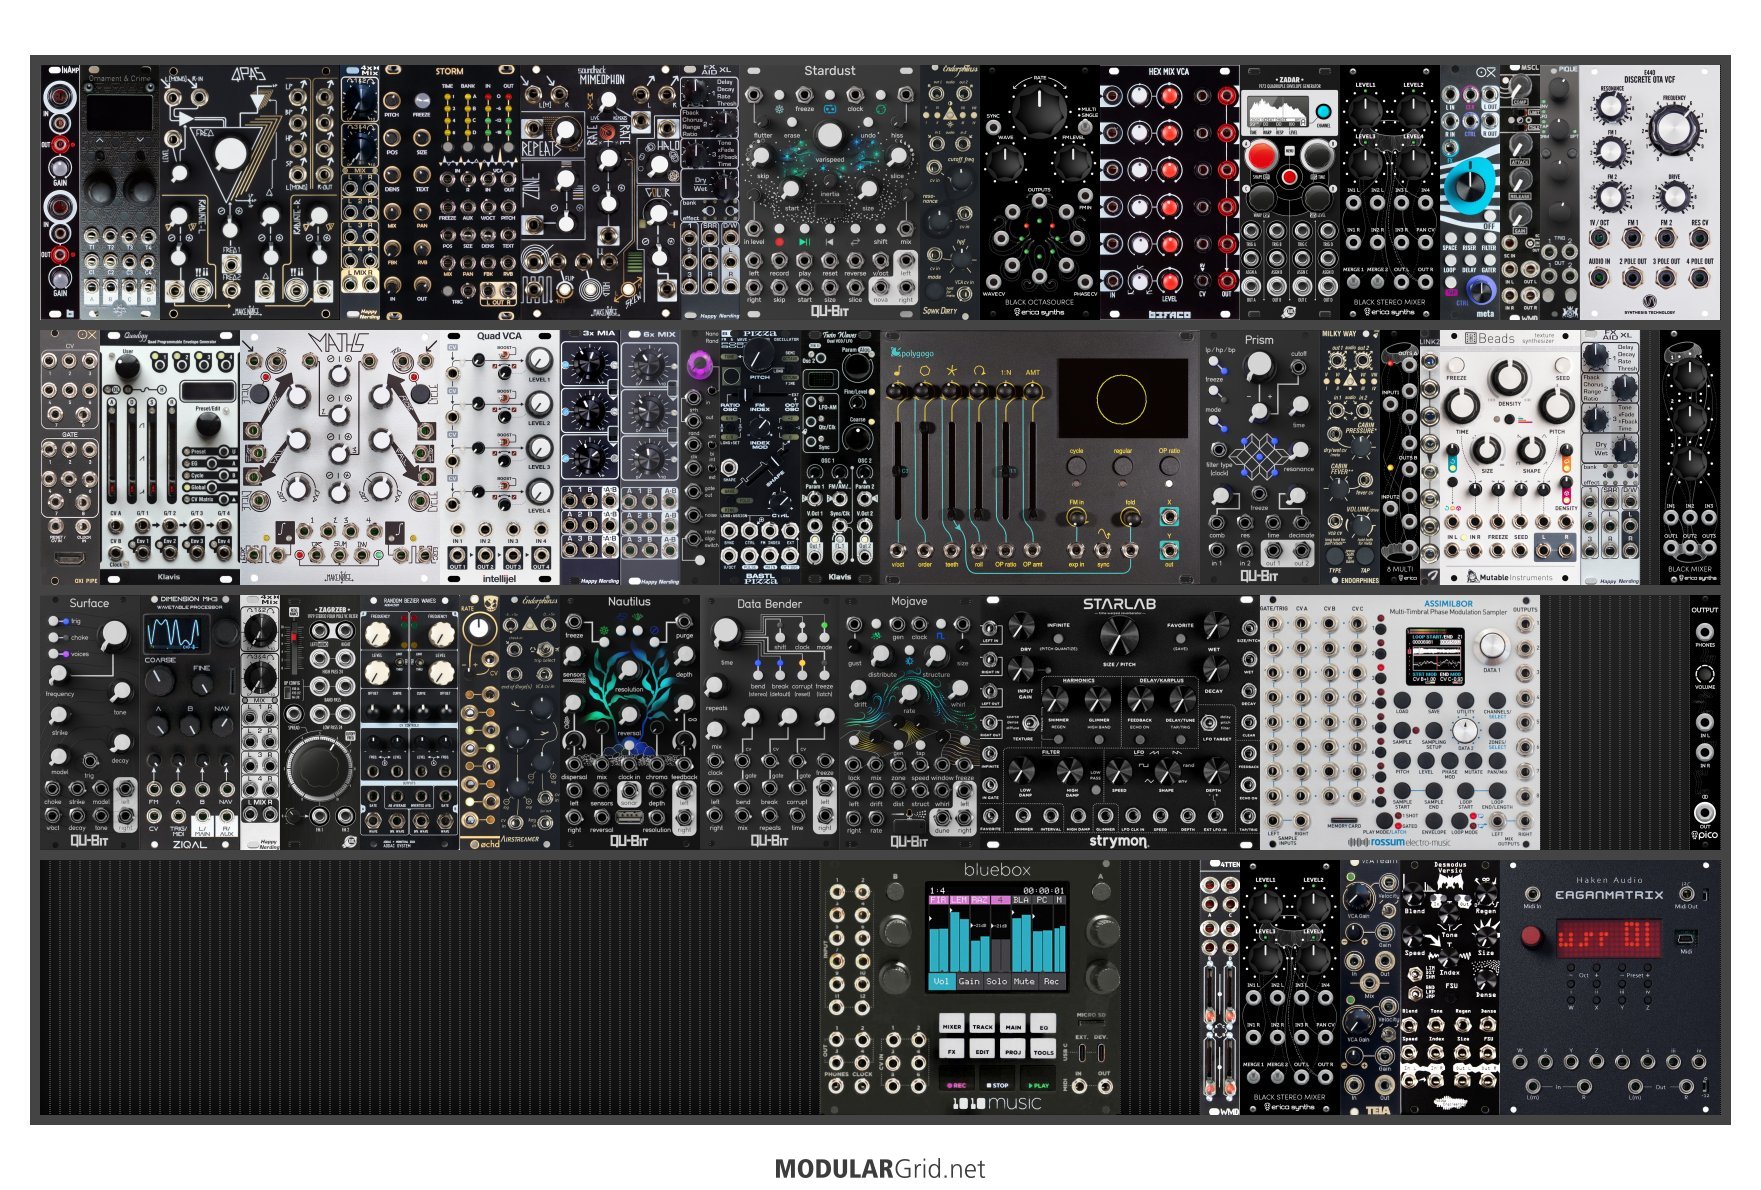Viewport: 1761px width, 1190px height.
Task: Click the Polygogo slider below 1:N knob
Action: pyautogui.click(x=1005, y=471)
